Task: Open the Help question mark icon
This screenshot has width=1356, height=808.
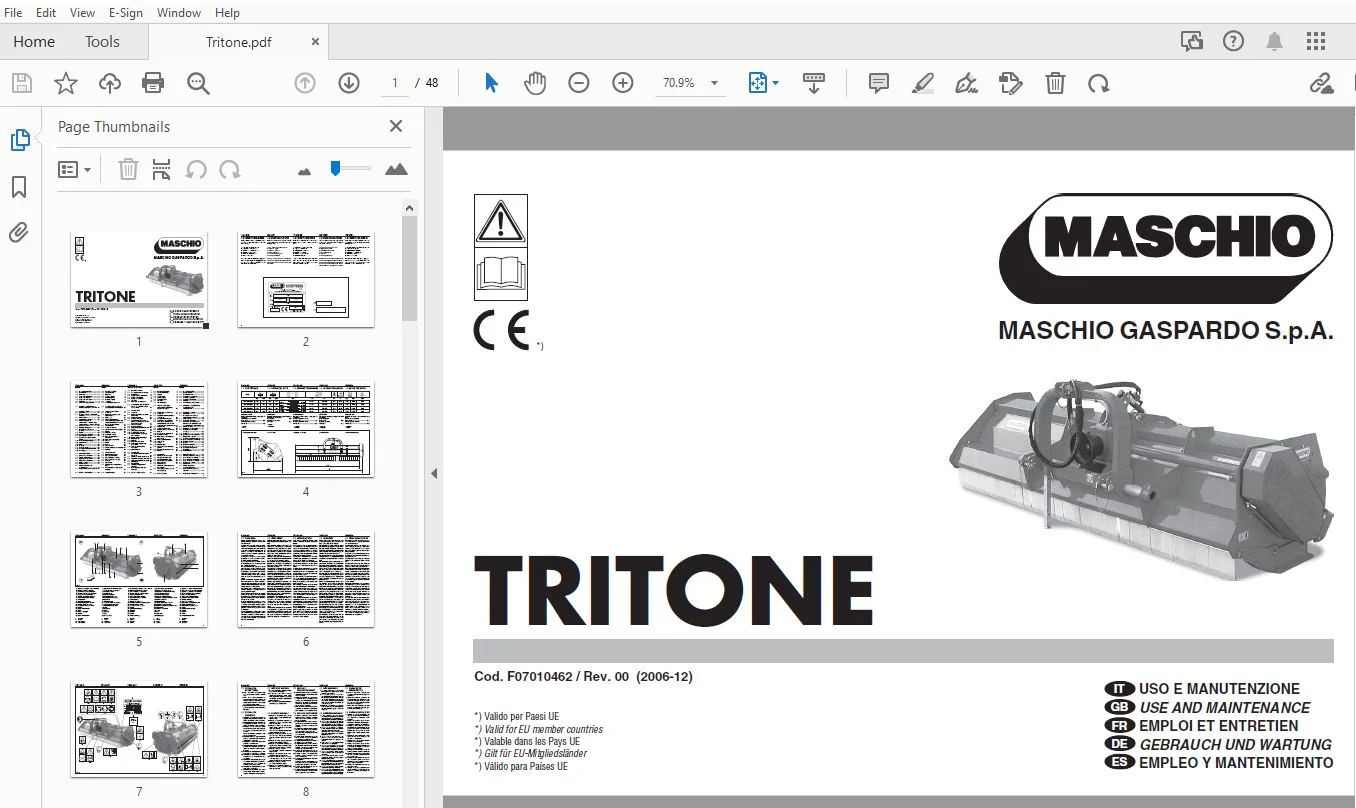Action: click(1233, 41)
